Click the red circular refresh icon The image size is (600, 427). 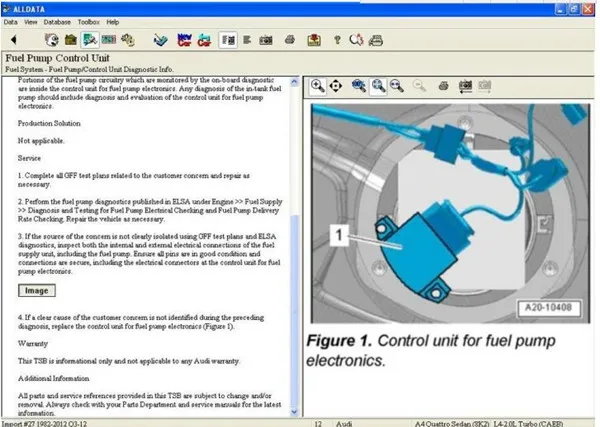[x=356, y=39]
